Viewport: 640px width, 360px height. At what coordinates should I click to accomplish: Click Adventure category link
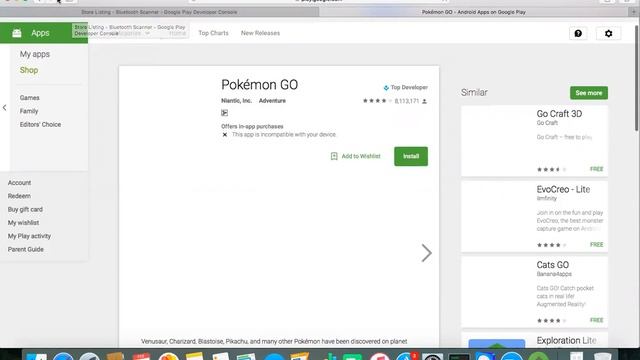click(x=272, y=101)
